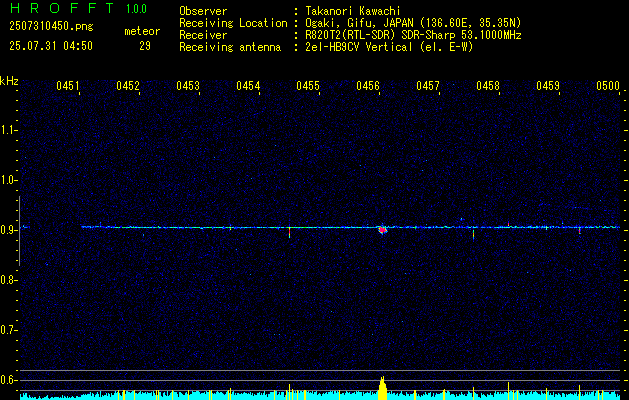This screenshot has width=629, height=400.
Task: Select the version number 1.0.0
Action: 136,8
